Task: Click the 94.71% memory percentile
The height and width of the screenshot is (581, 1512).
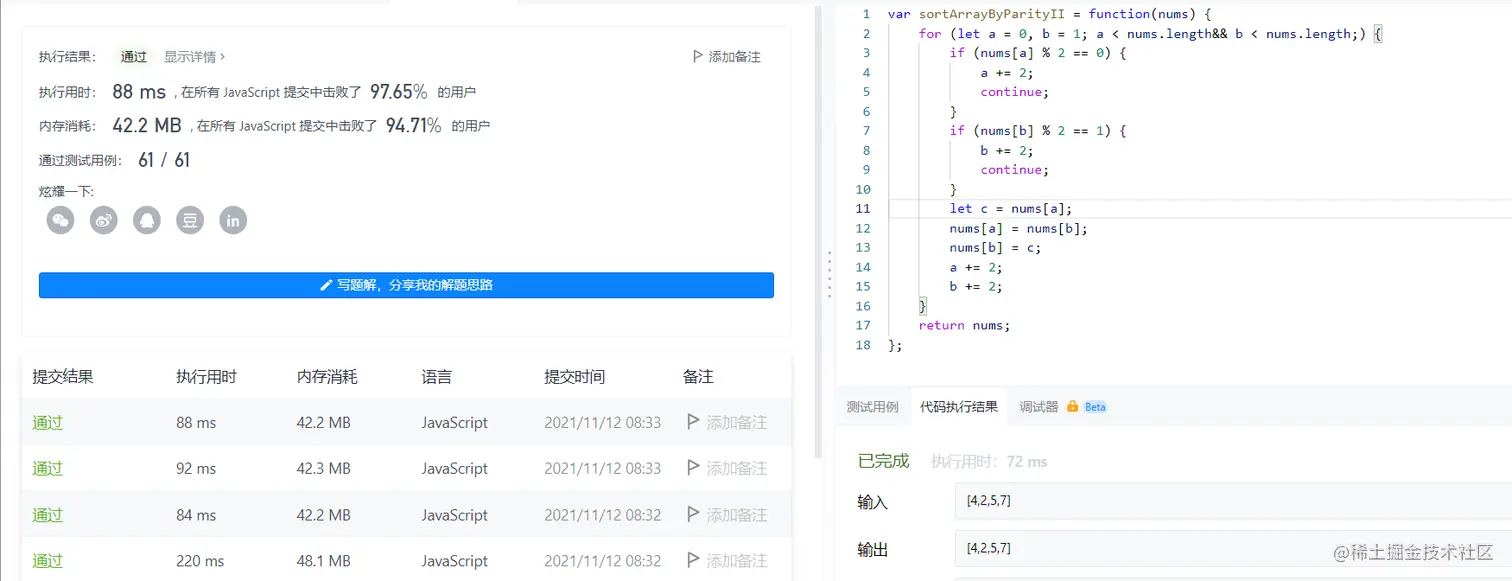Action: coord(413,125)
